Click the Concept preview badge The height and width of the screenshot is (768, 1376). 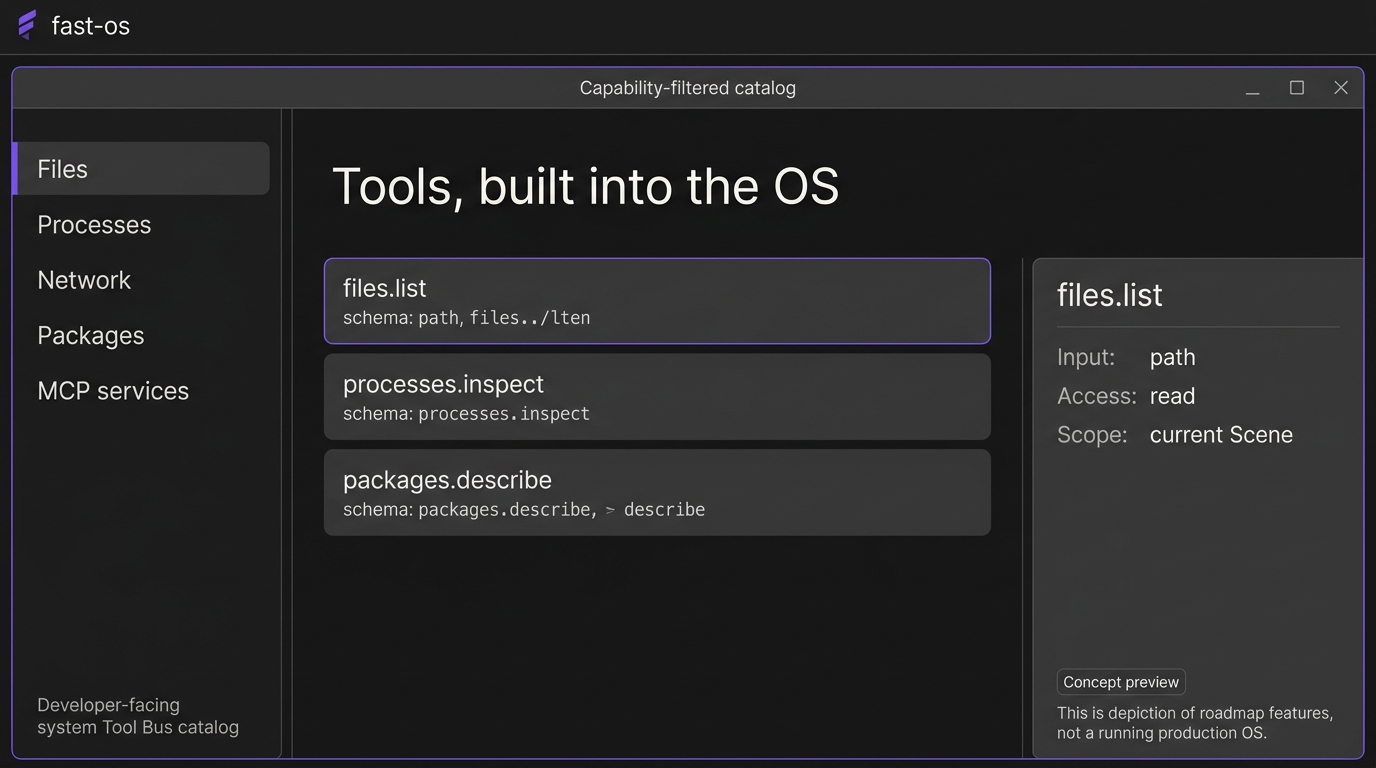(1121, 682)
